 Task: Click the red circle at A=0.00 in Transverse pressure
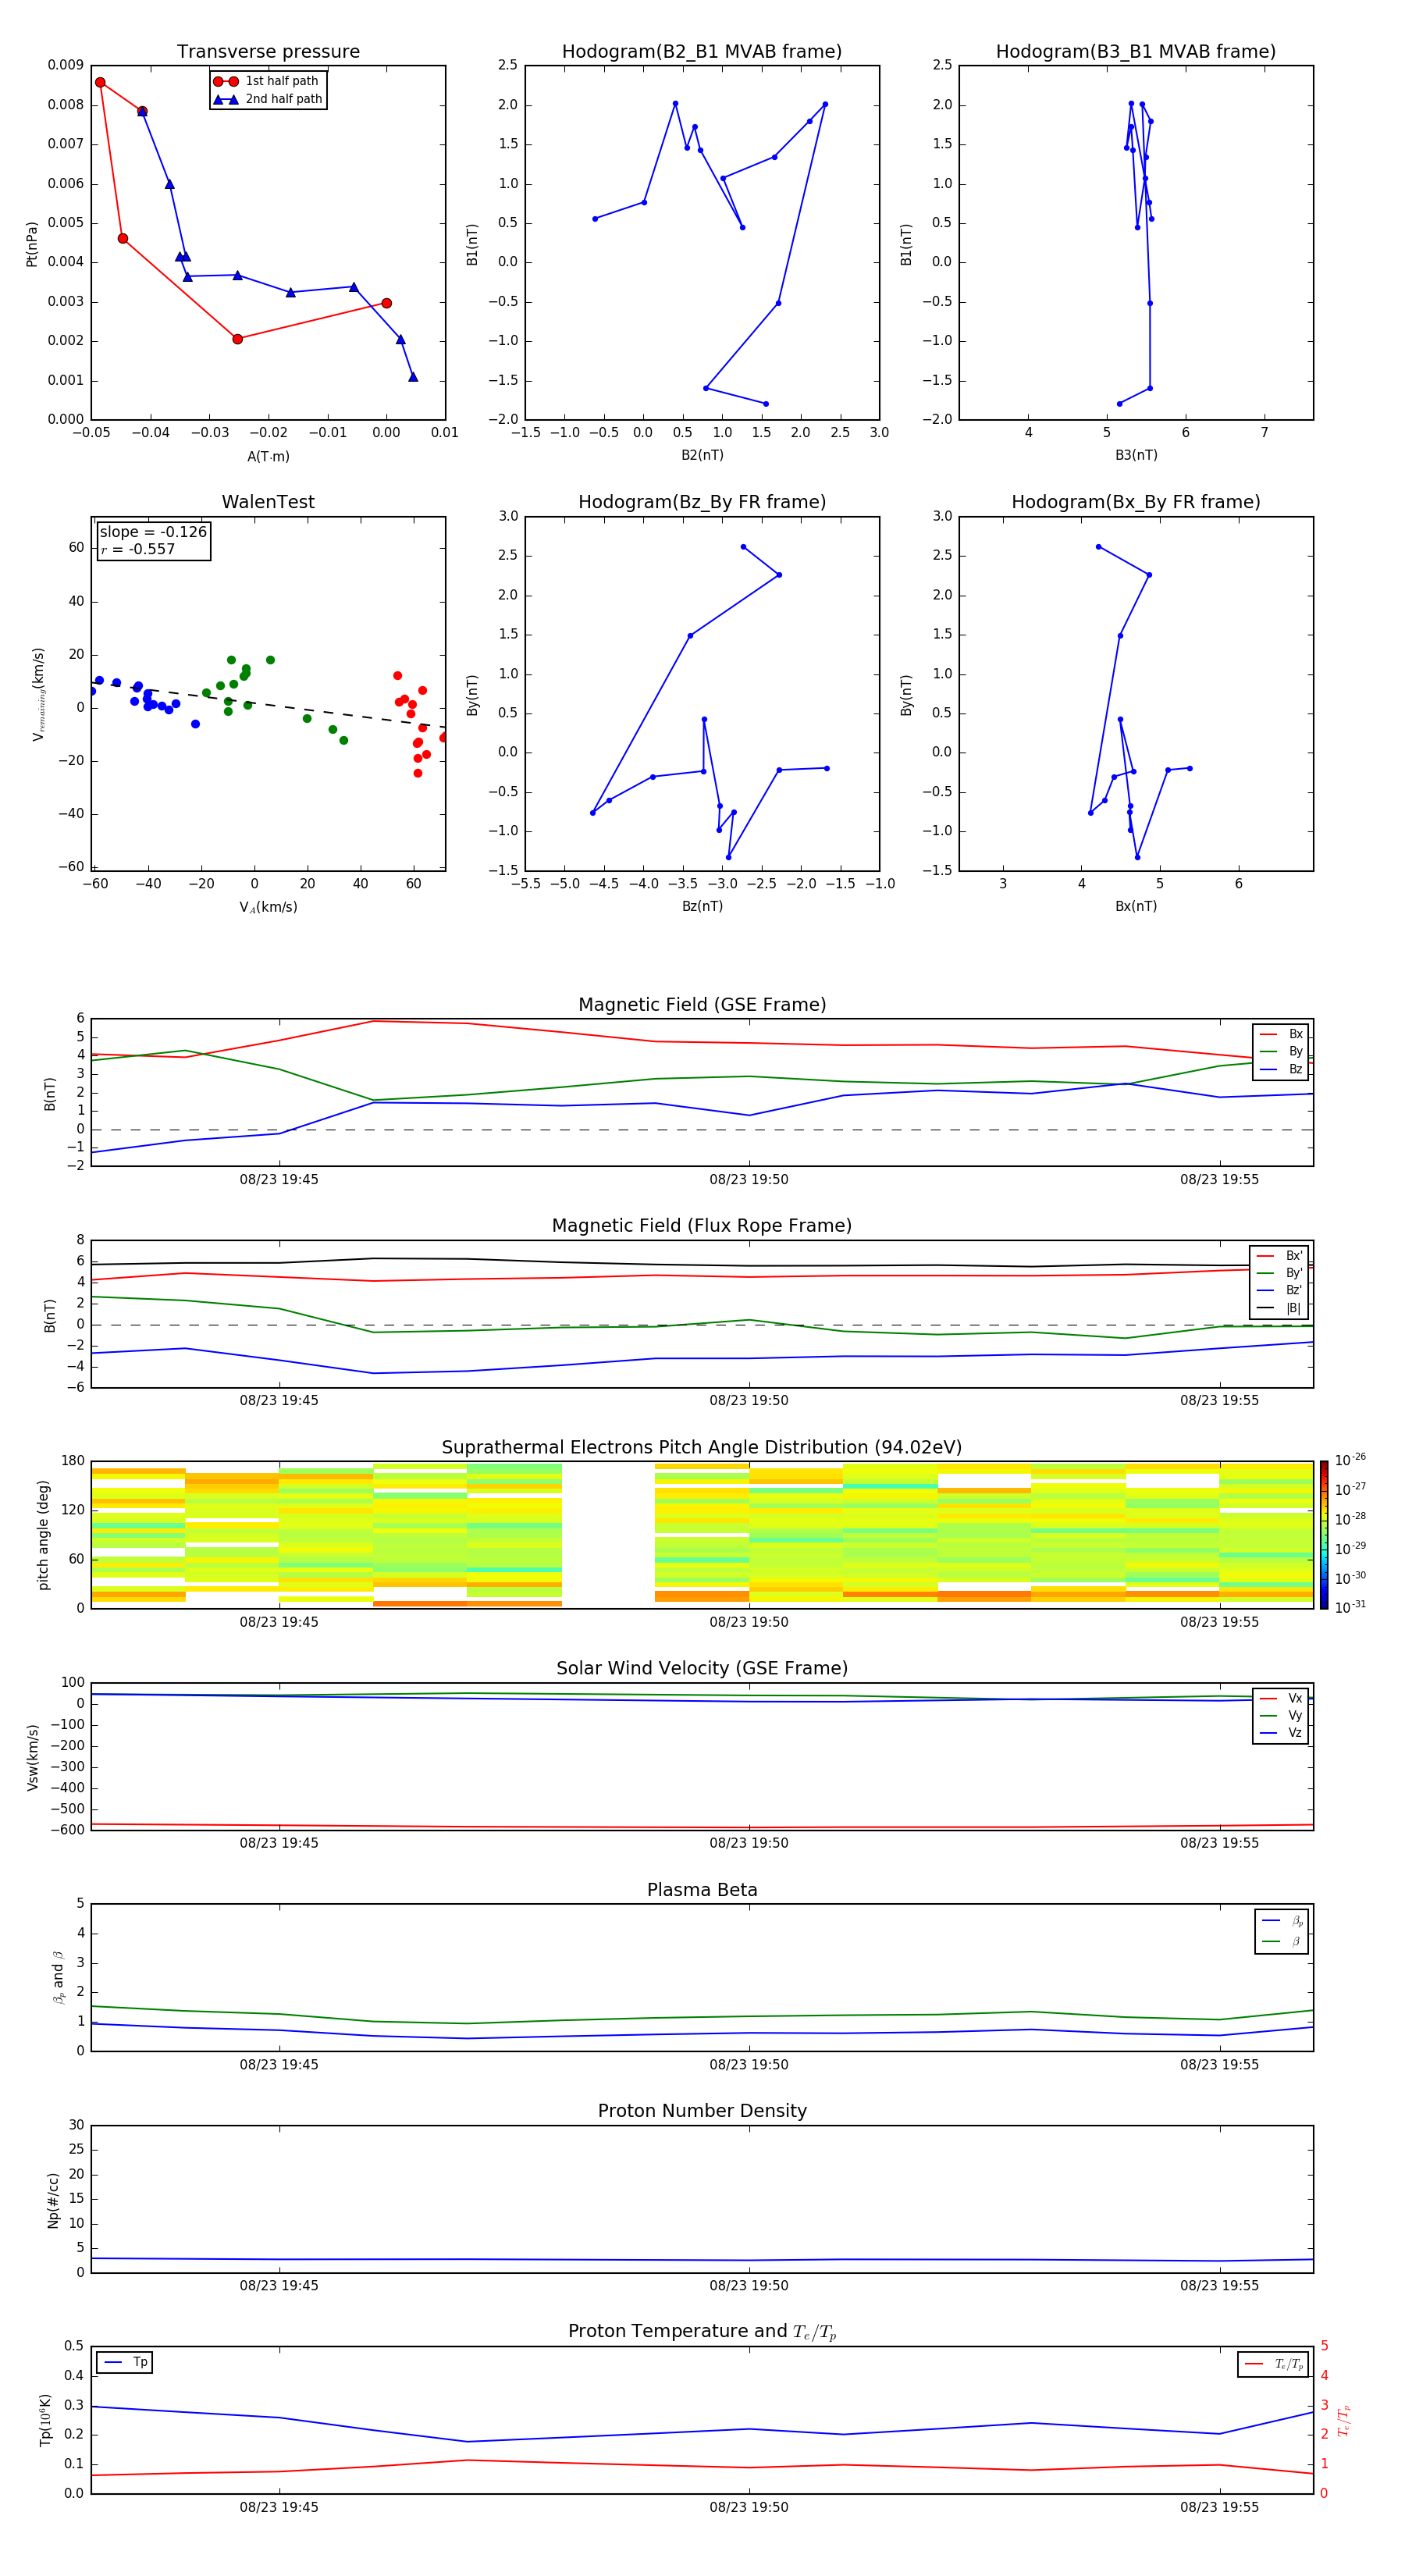click(386, 303)
